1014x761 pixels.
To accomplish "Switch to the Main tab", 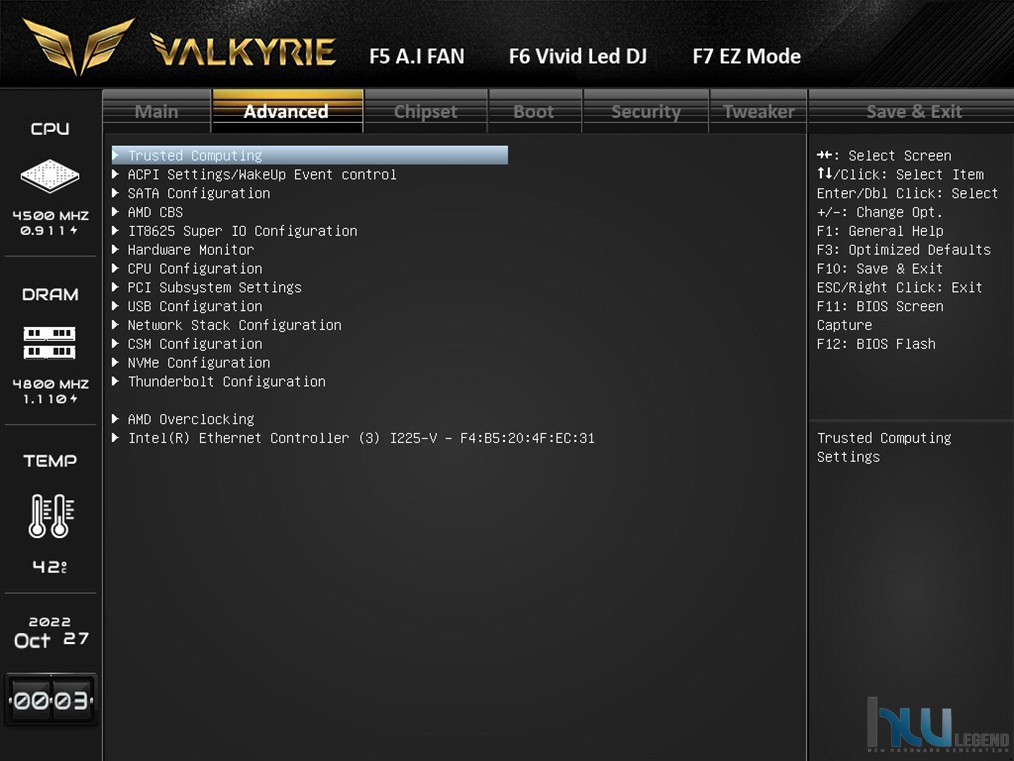I will 156,111.
